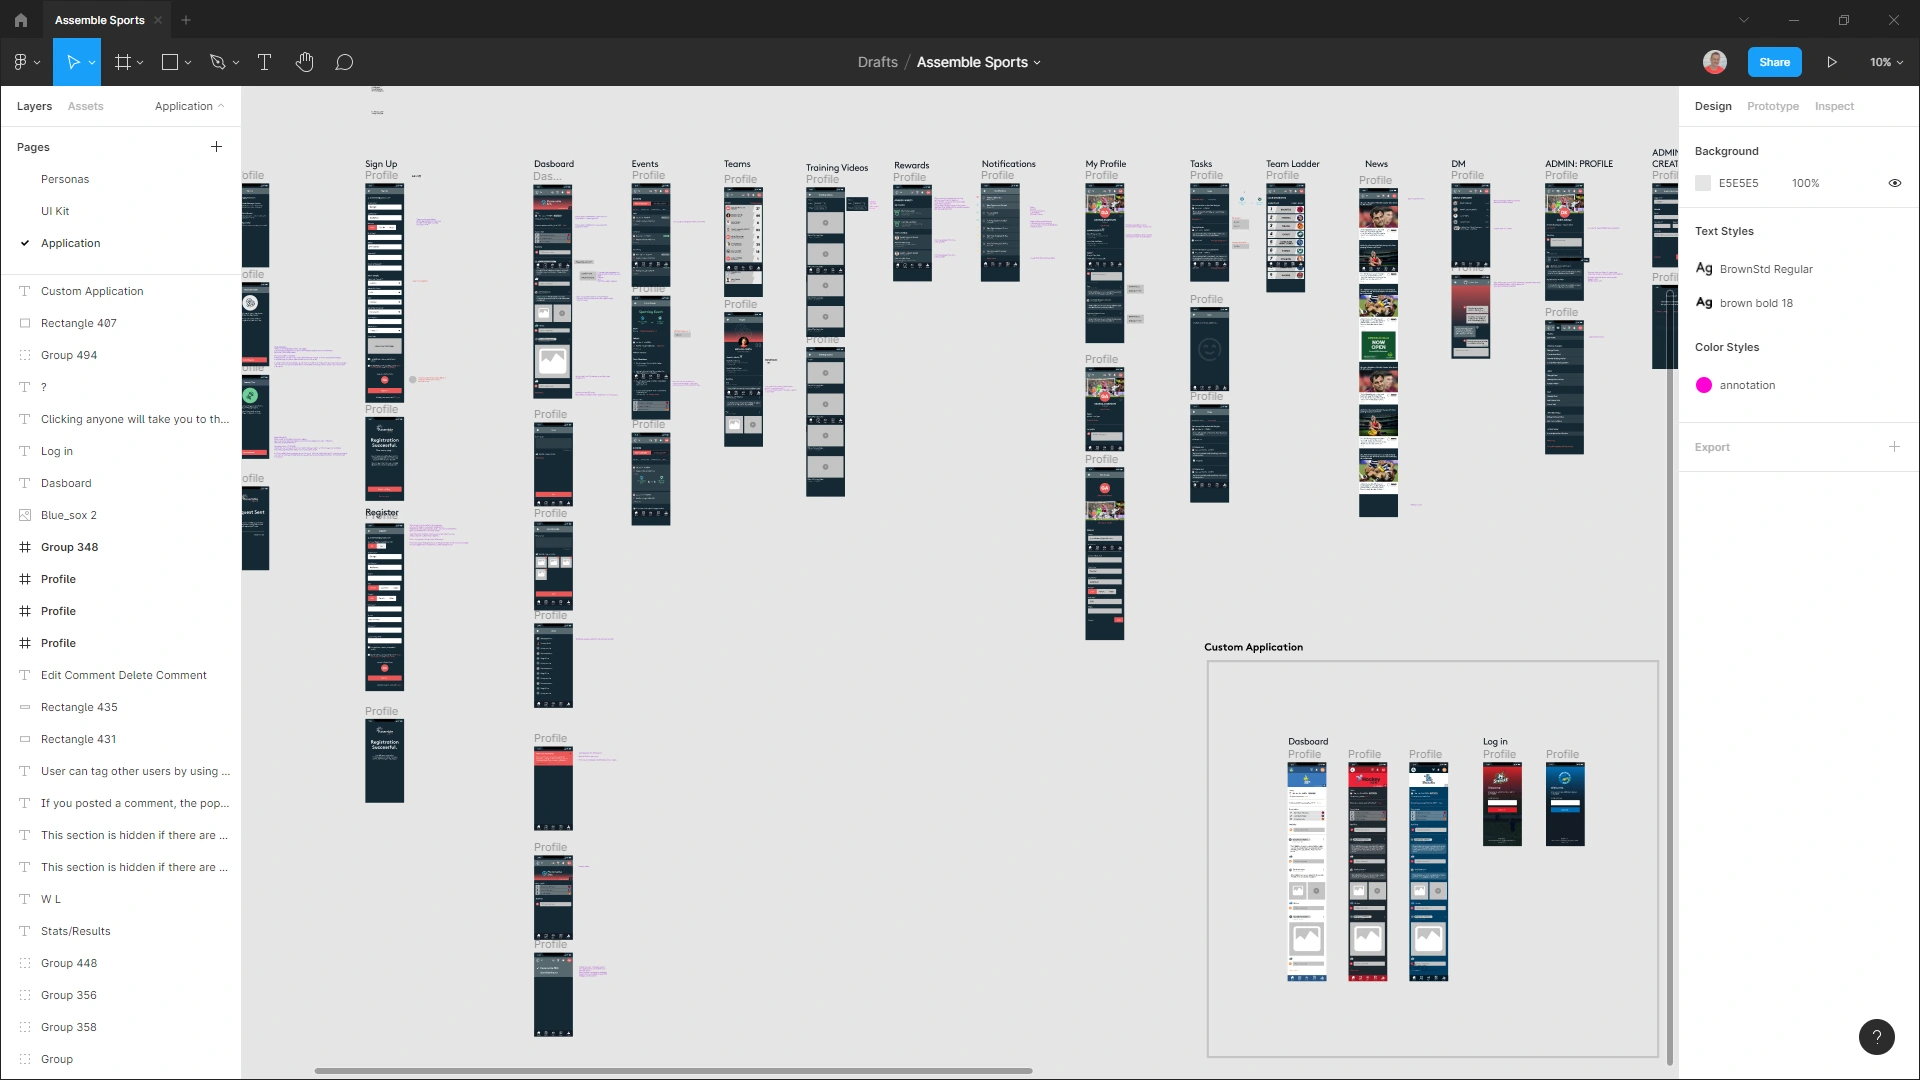Select the Text tool
Viewport: 1920px width, 1080px height.
tap(264, 62)
